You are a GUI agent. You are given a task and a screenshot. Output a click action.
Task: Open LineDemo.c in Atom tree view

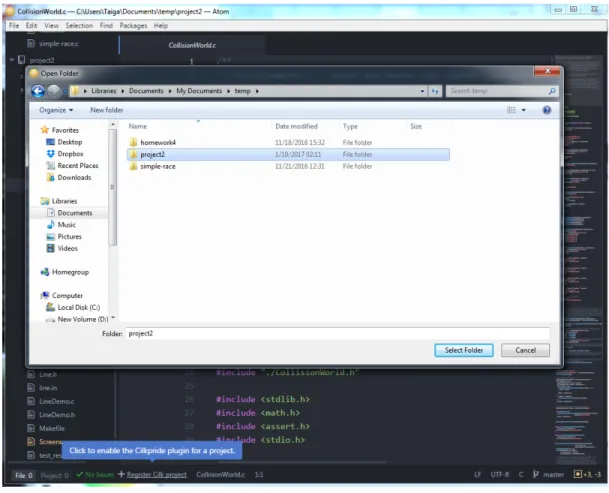tap(56, 401)
